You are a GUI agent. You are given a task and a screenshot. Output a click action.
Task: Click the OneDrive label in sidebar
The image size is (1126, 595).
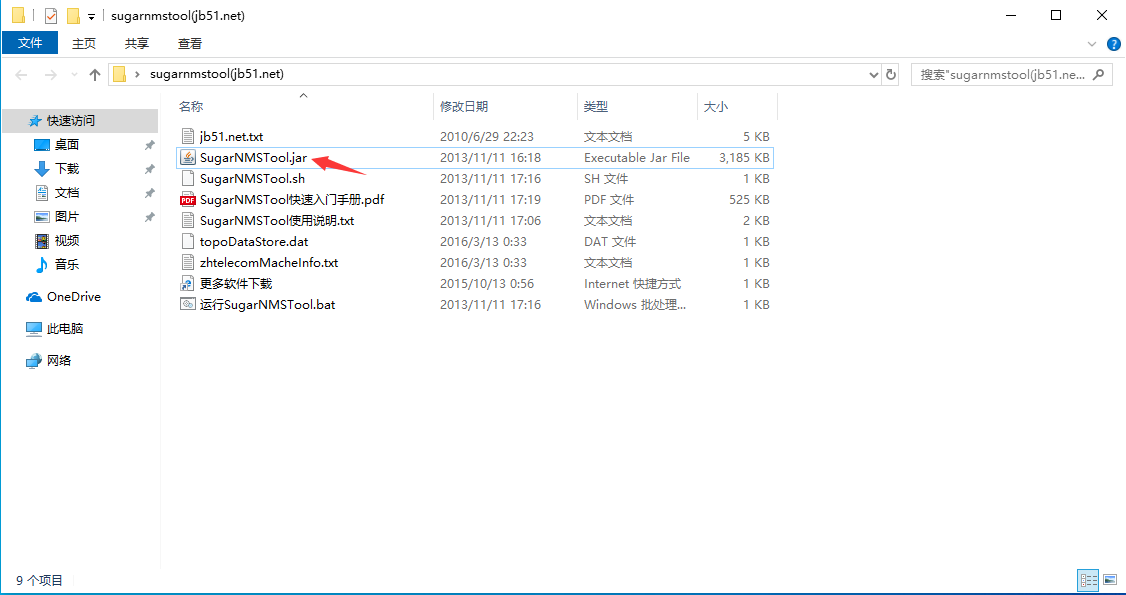(74, 296)
